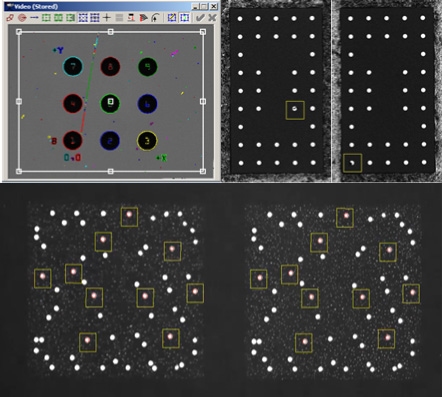Select the first green region box tool
The width and height of the screenshot is (442, 397).
pyautogui.click(x=46, y=18)
